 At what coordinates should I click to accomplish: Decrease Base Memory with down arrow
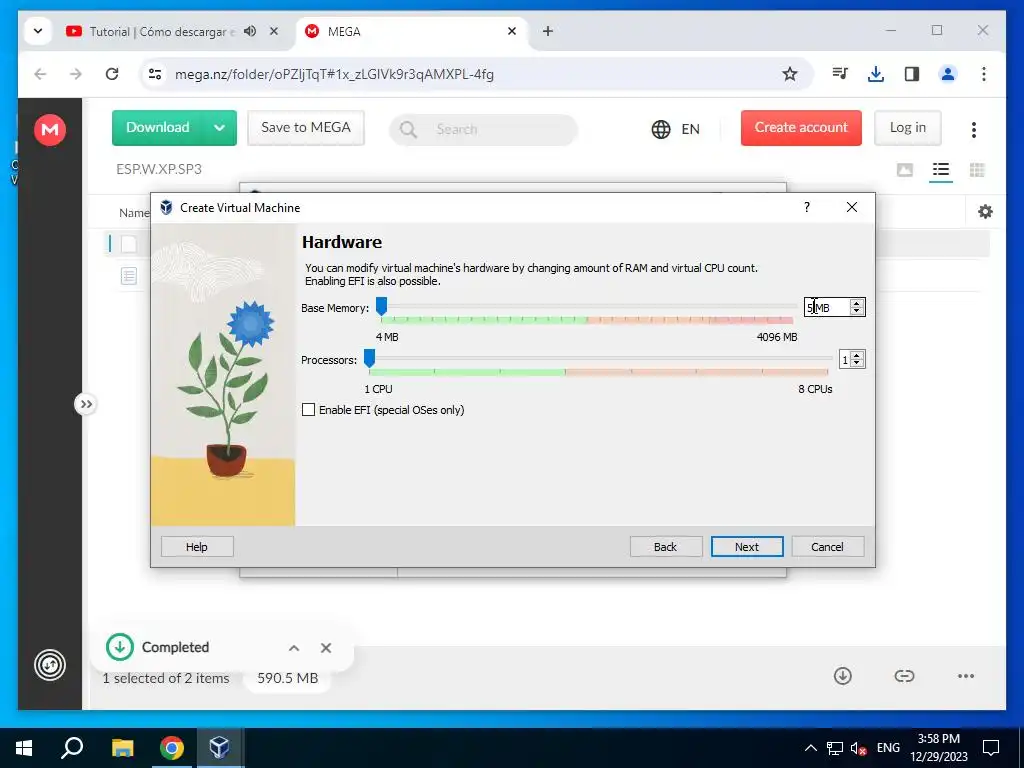[x=857, y=312]
